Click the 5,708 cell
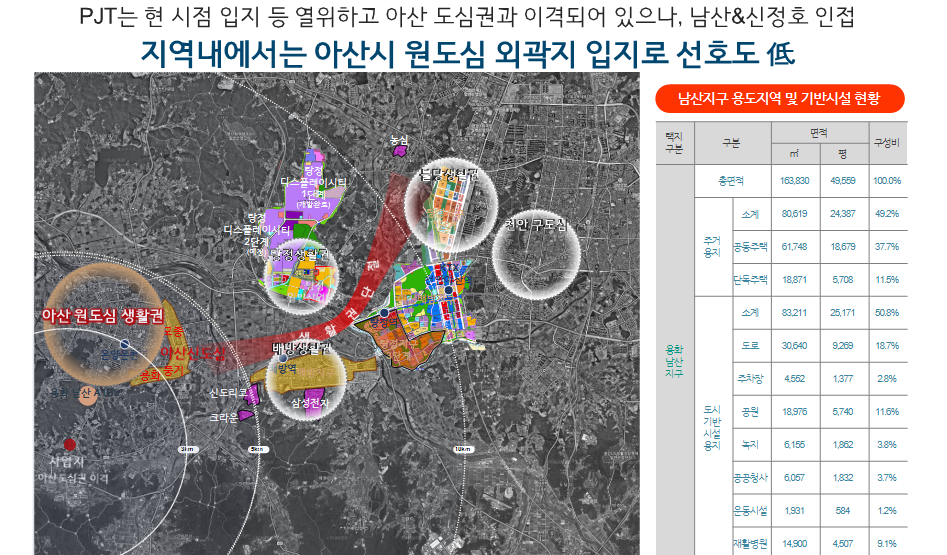Viewport: 947px width, 555px height. click(x=843, y=280)
